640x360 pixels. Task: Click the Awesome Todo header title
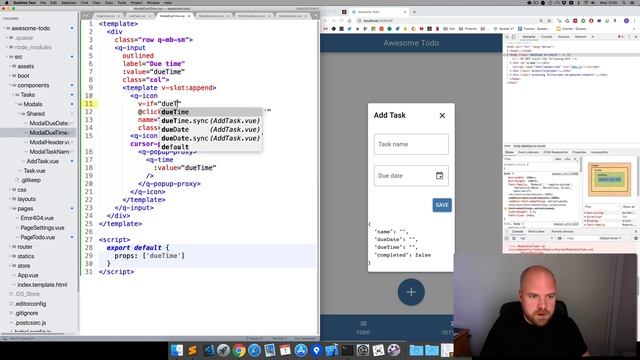coord(411,43)
